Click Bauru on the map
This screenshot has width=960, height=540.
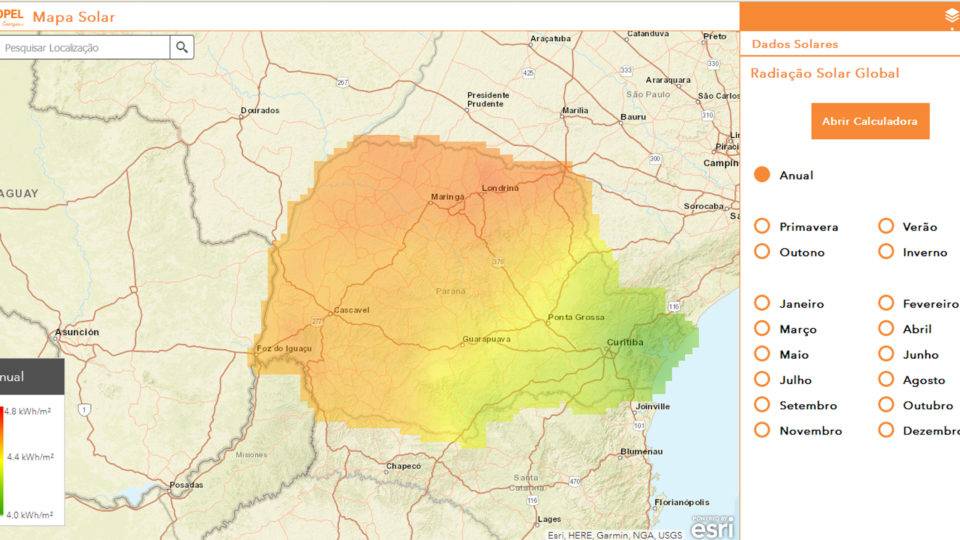(633, 116)
